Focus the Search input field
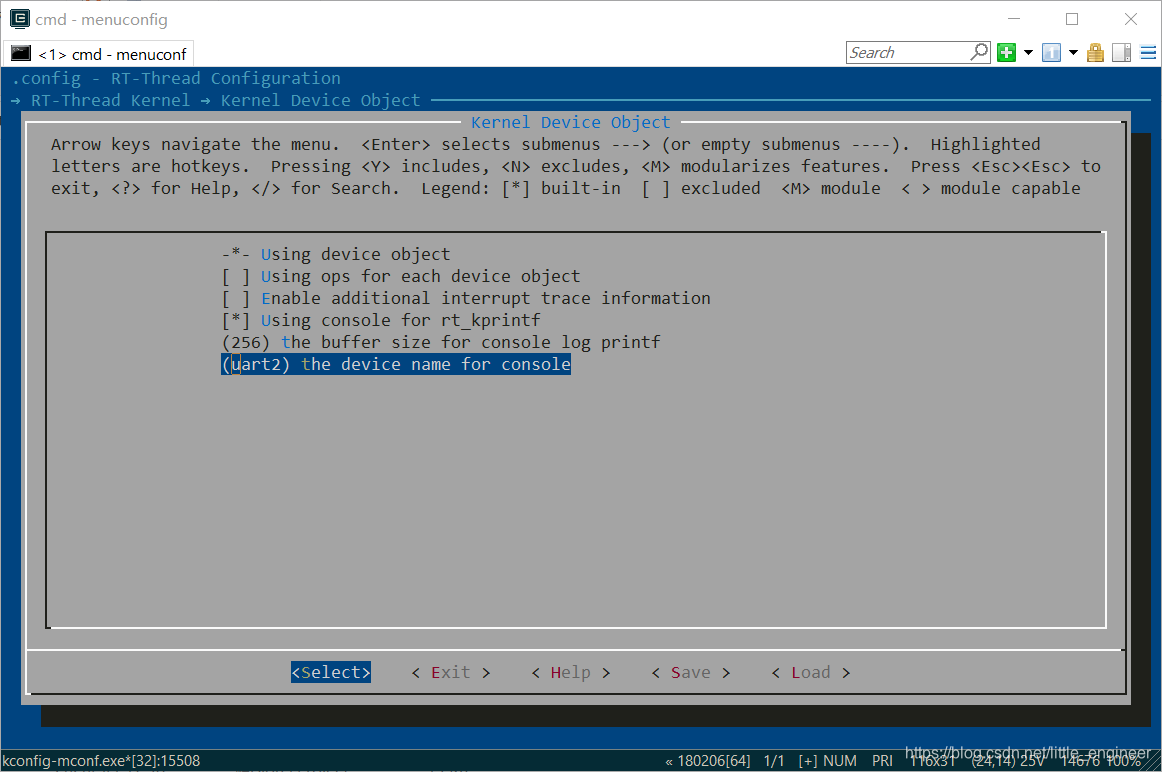Viewport: 1162px width, 772px height. pos(908,53)
